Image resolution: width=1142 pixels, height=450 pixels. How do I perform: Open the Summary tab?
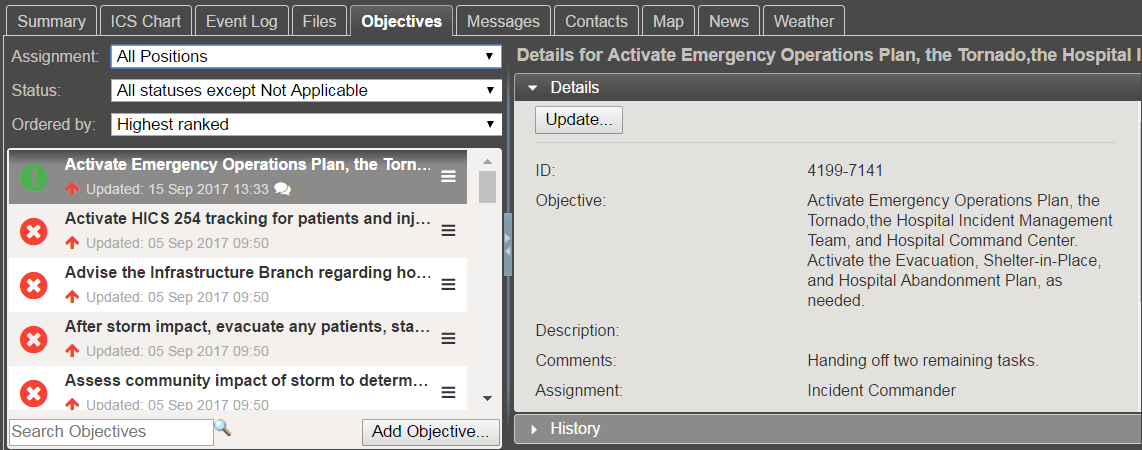click(x=51, y=21)
